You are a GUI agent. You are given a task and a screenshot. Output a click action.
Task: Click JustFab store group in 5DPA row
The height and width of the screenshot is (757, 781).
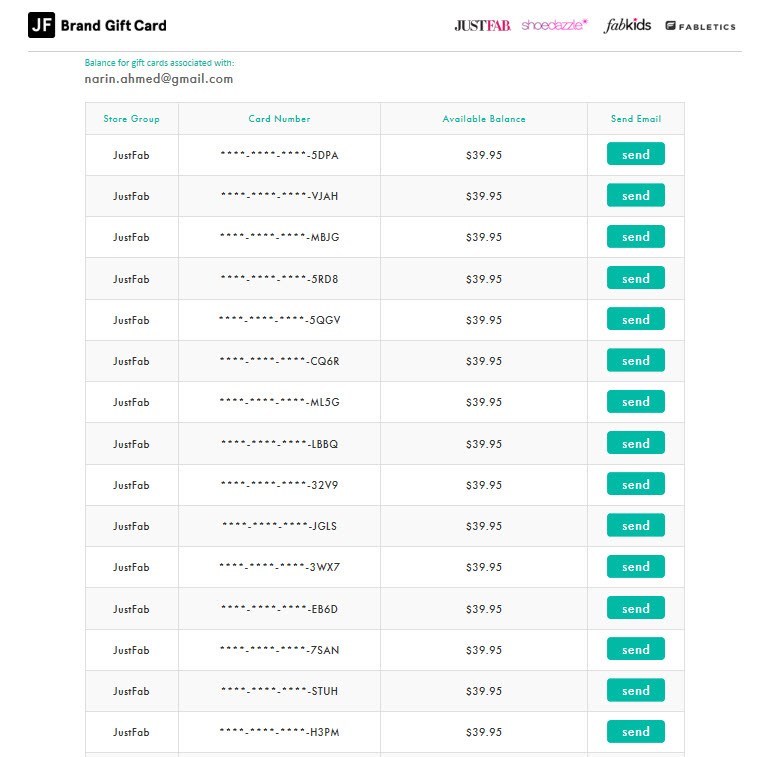click(x=131, y=155)
